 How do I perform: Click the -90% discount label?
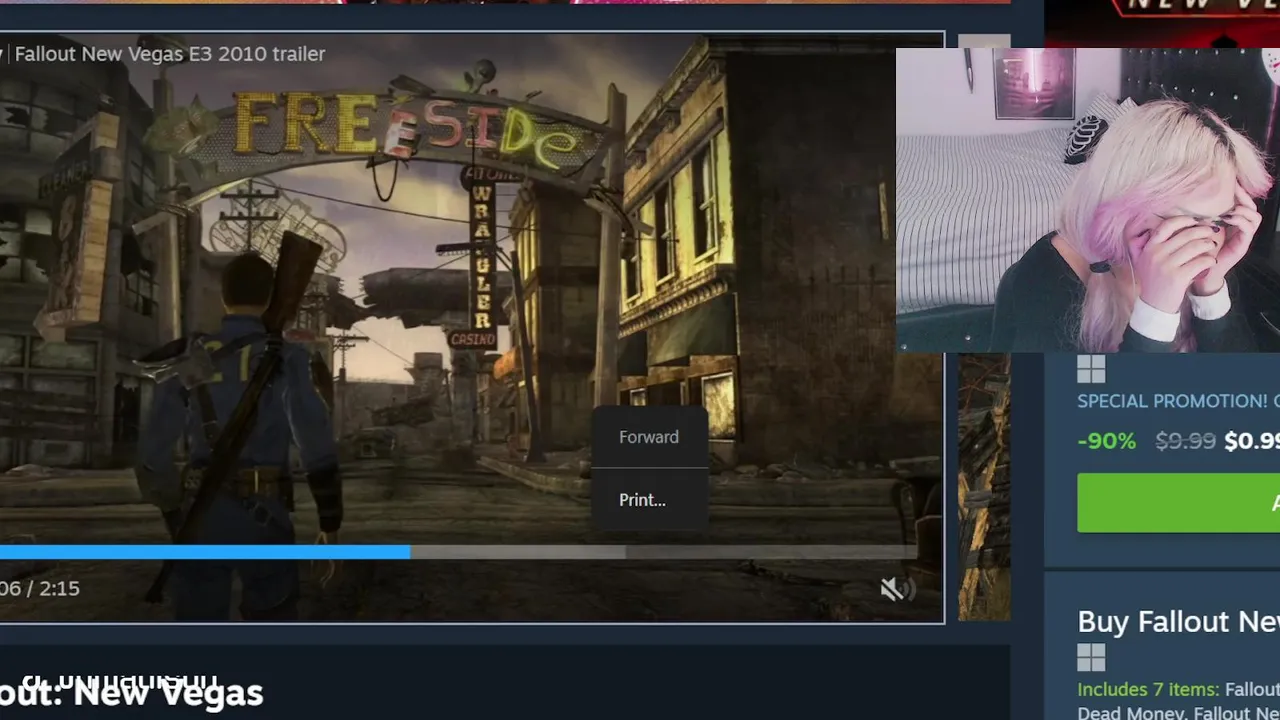click(1106, 441)
